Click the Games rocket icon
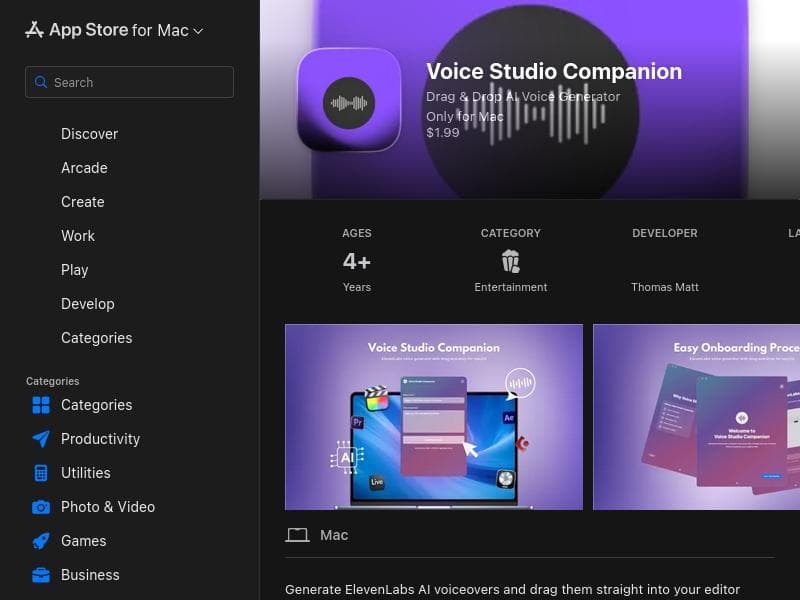The height and width of the screenshot is (600, 800). (x=41, y=541)
